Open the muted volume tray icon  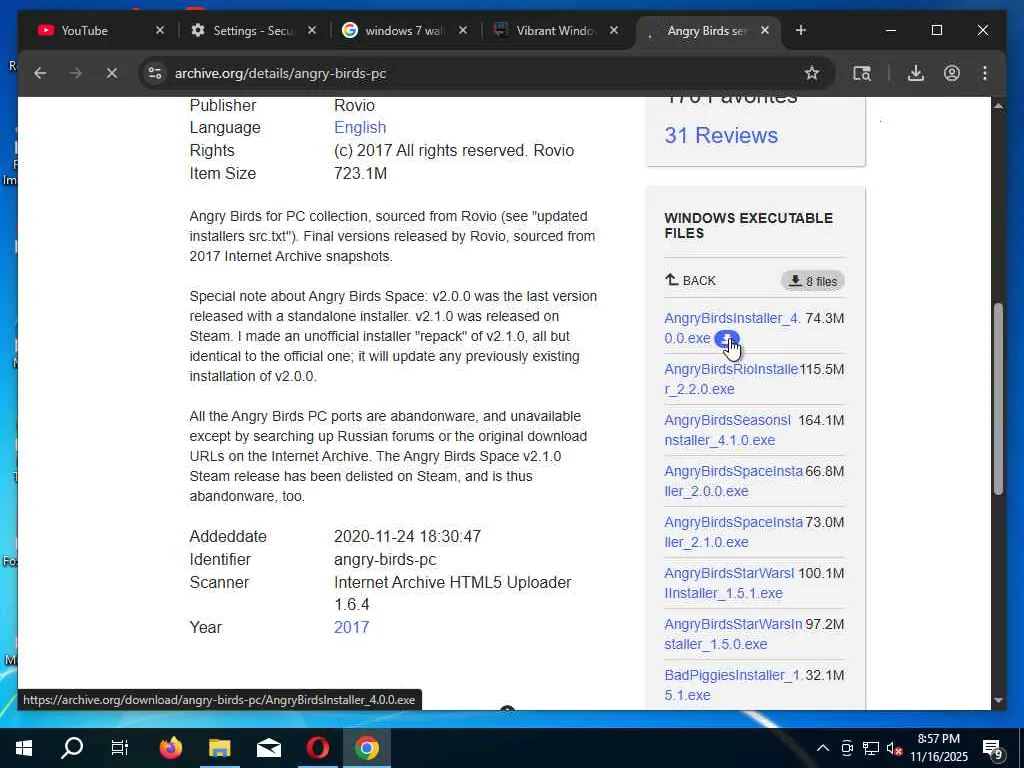[x=894, y=748]
